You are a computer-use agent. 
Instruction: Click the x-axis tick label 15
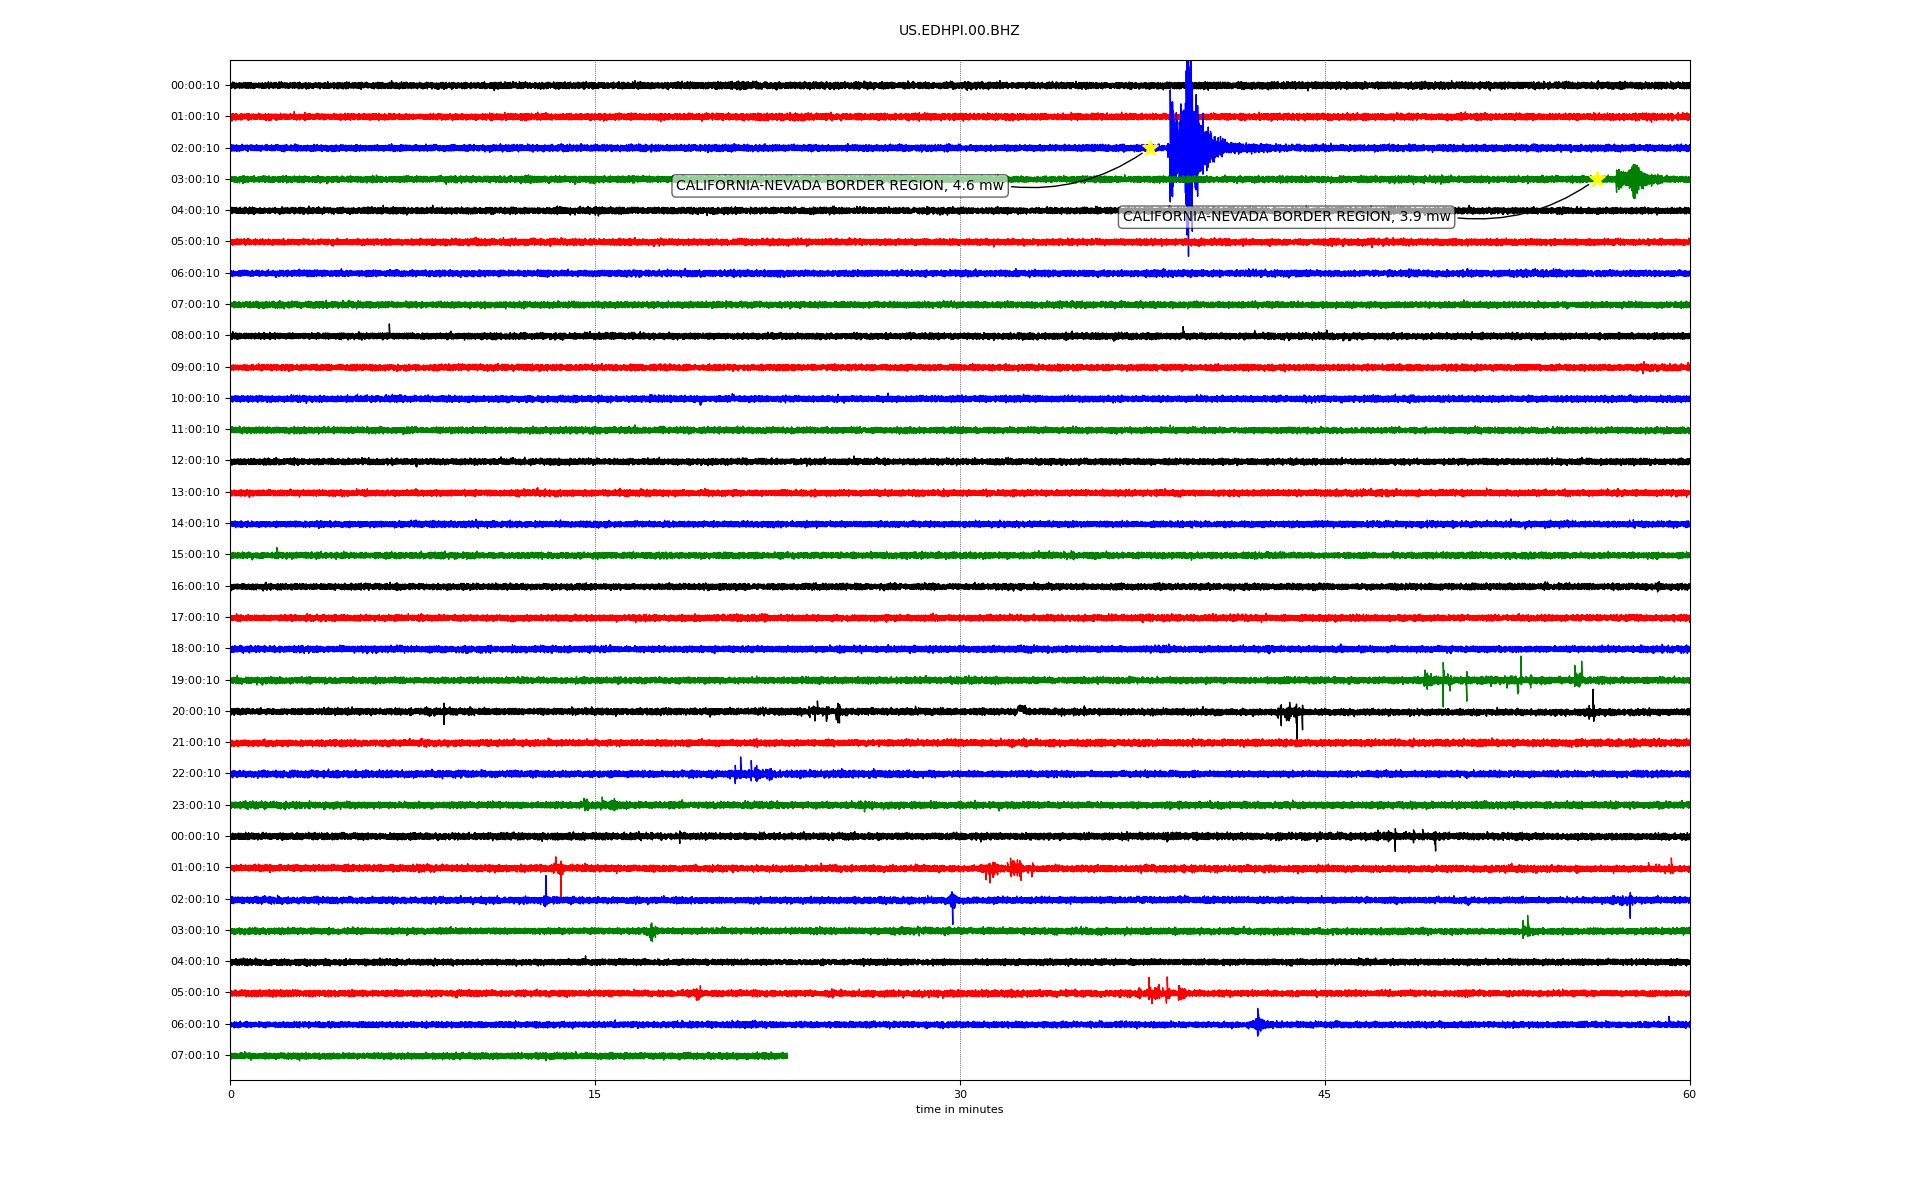[595, 1094]
